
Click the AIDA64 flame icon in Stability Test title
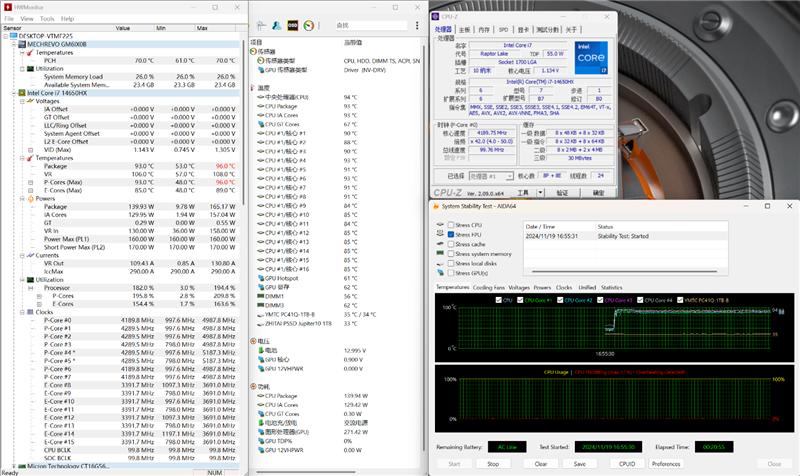click(x=436, y=206)
